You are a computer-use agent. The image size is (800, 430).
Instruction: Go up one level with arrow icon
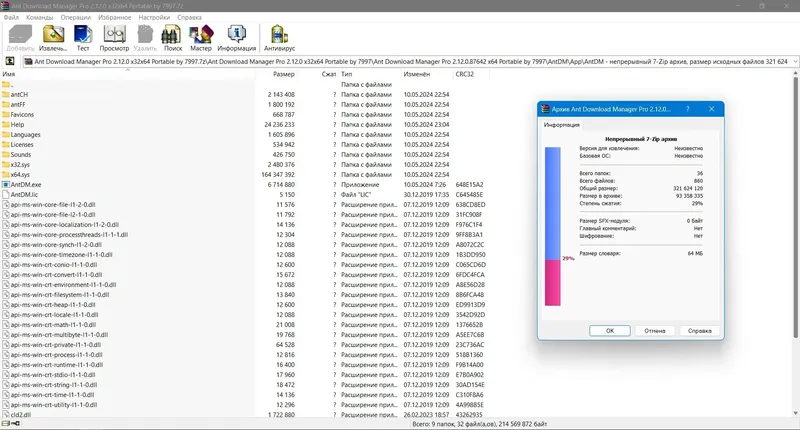10,61
